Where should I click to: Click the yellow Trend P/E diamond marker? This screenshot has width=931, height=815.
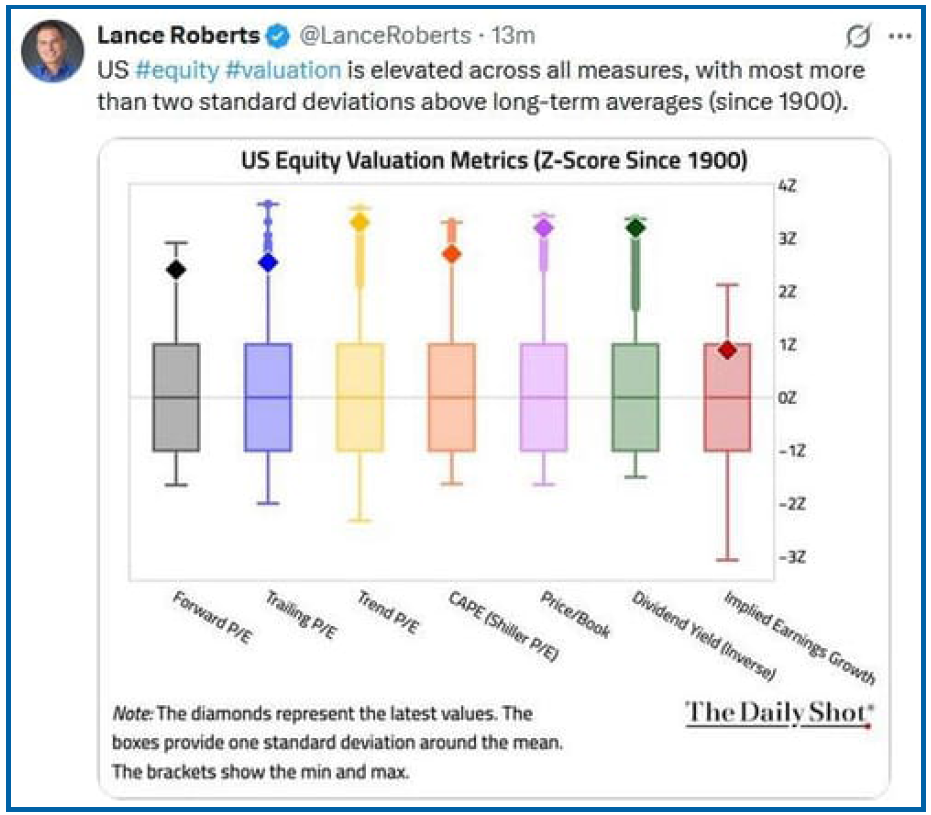[x=360, y=222]
